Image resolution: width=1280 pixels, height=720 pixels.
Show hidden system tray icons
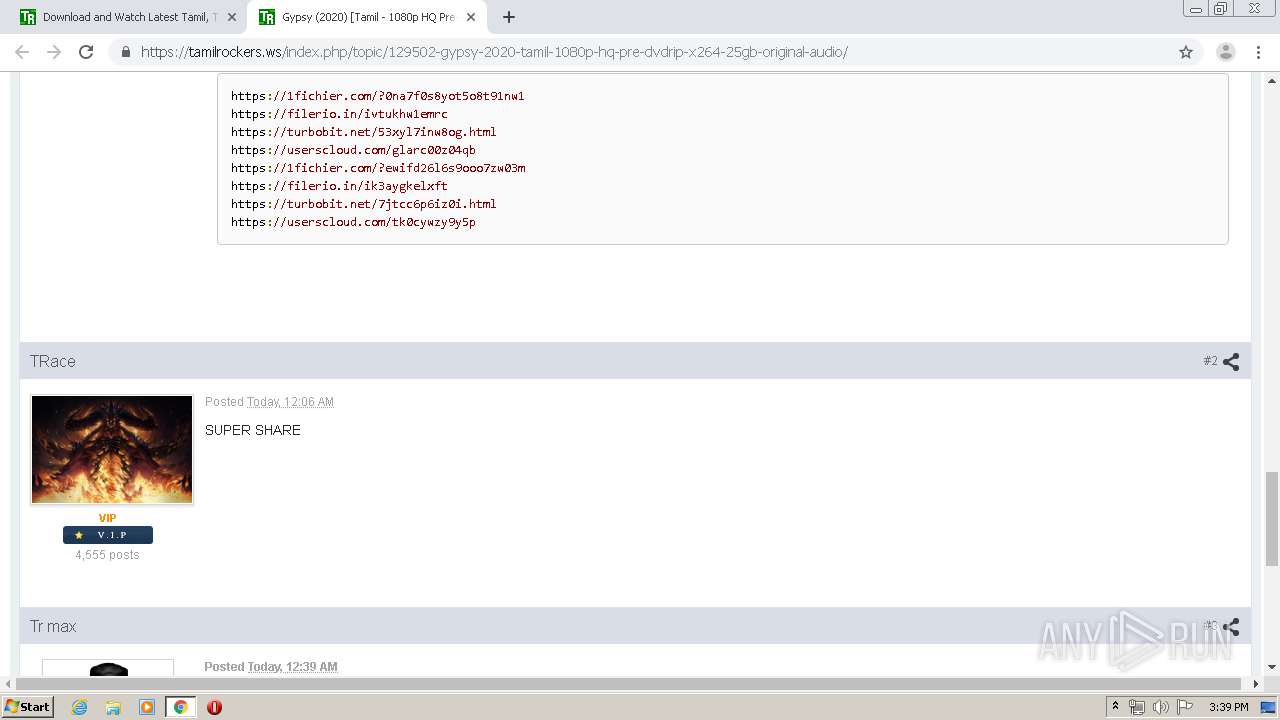(x=1115, y=707)
